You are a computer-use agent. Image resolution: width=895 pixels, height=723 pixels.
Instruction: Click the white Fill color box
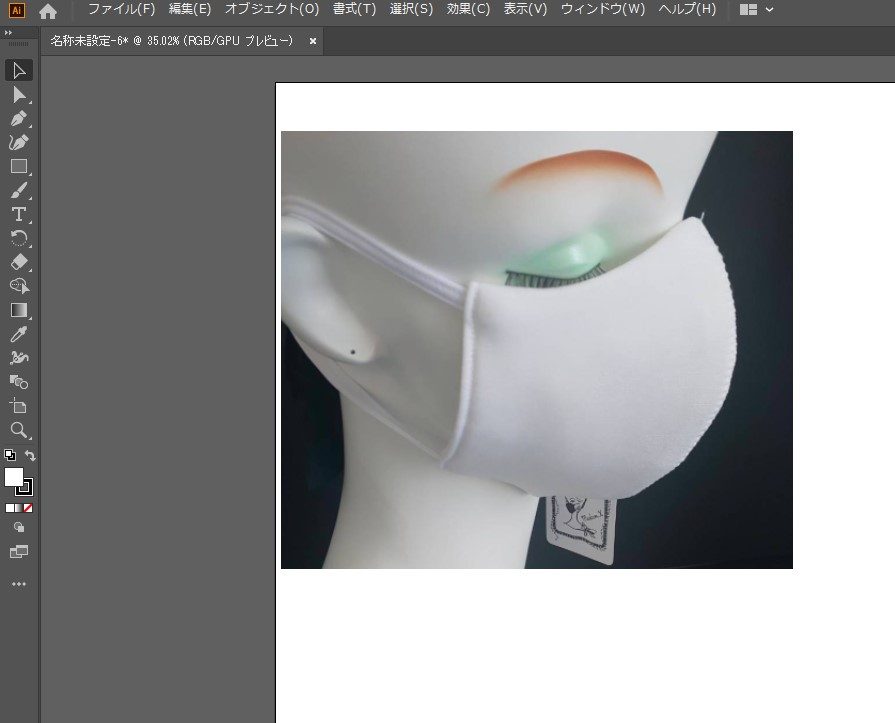(14, 476)
